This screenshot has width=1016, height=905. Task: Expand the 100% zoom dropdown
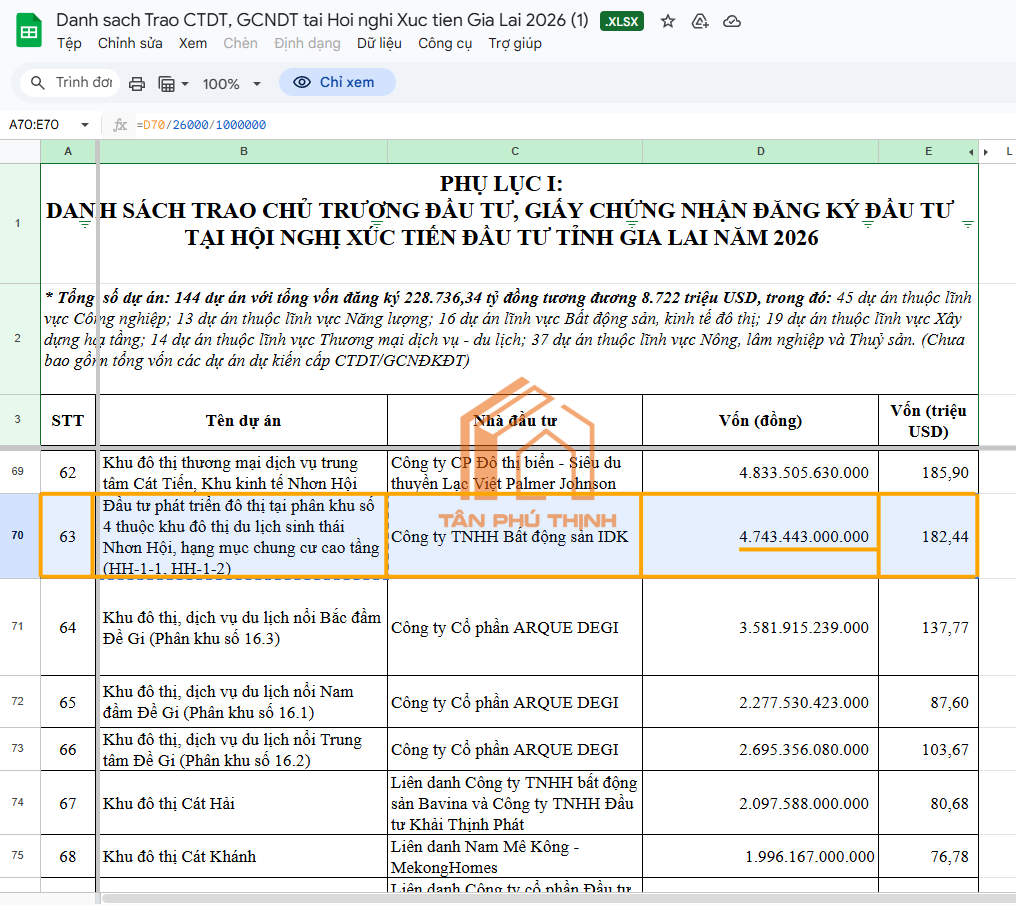(257, 84)
